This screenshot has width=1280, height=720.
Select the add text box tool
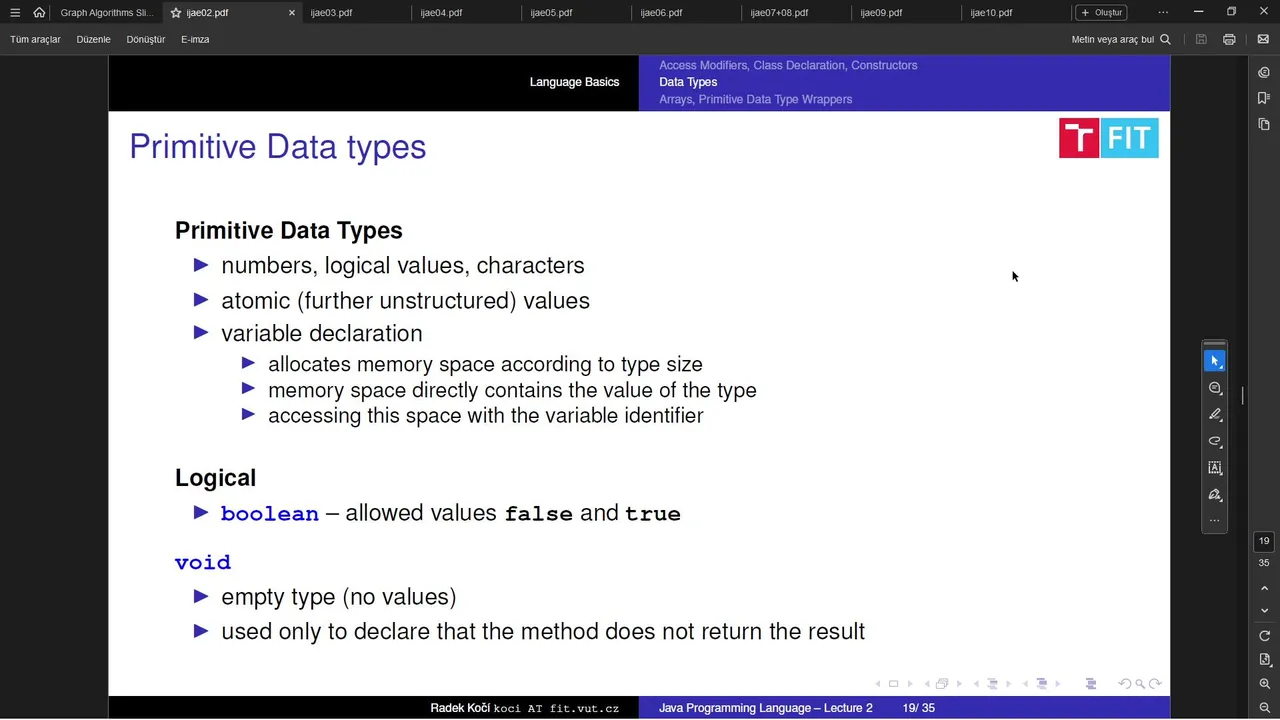(1215, 468)
